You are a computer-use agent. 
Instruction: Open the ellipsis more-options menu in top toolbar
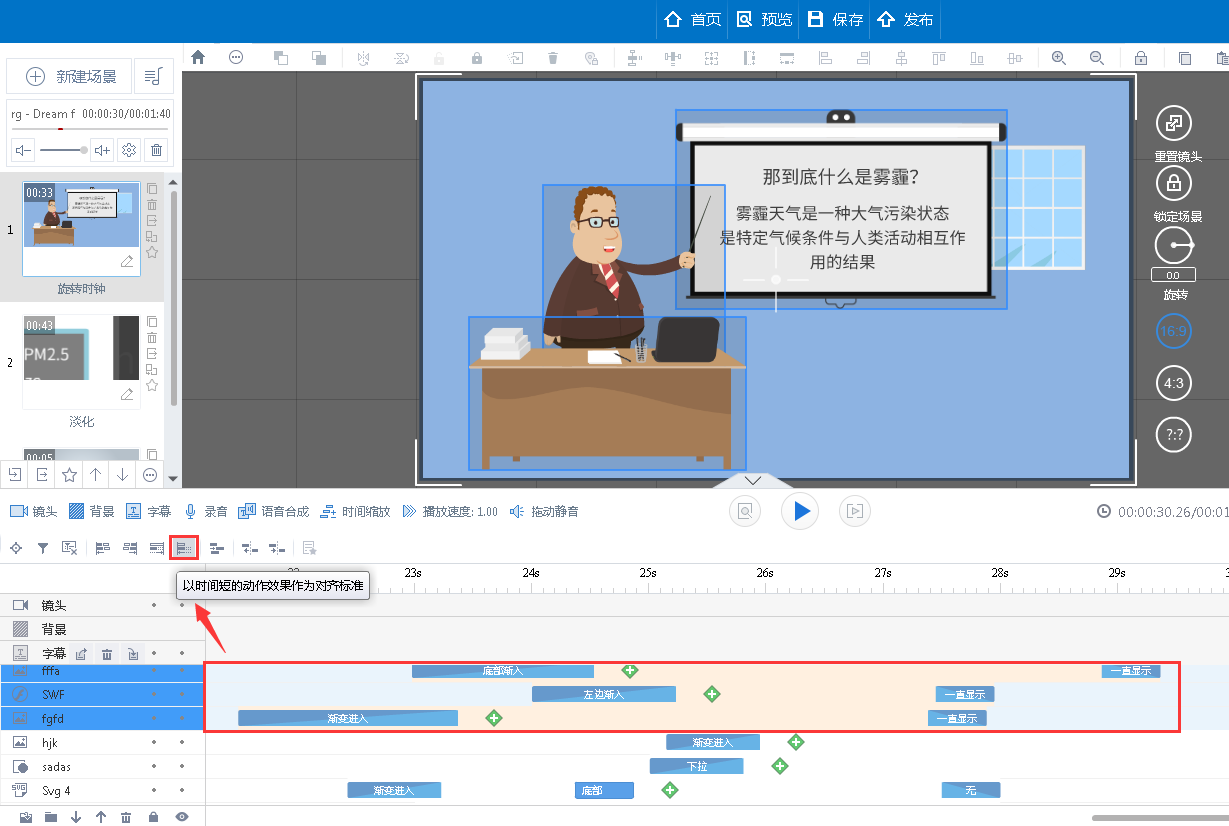(236, 57)
